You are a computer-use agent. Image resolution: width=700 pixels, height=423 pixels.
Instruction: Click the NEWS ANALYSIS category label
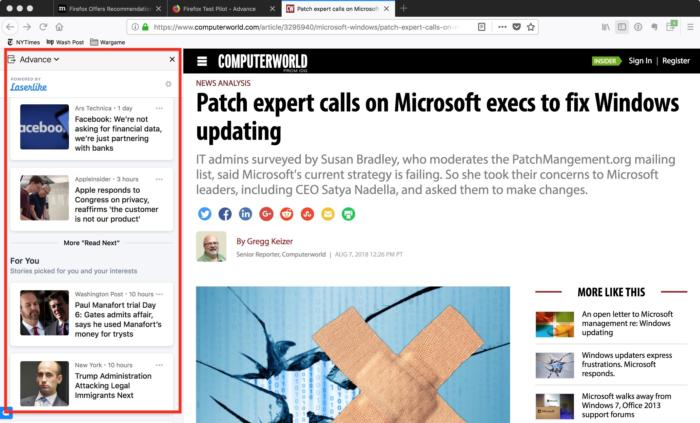[x=223, y=83]
